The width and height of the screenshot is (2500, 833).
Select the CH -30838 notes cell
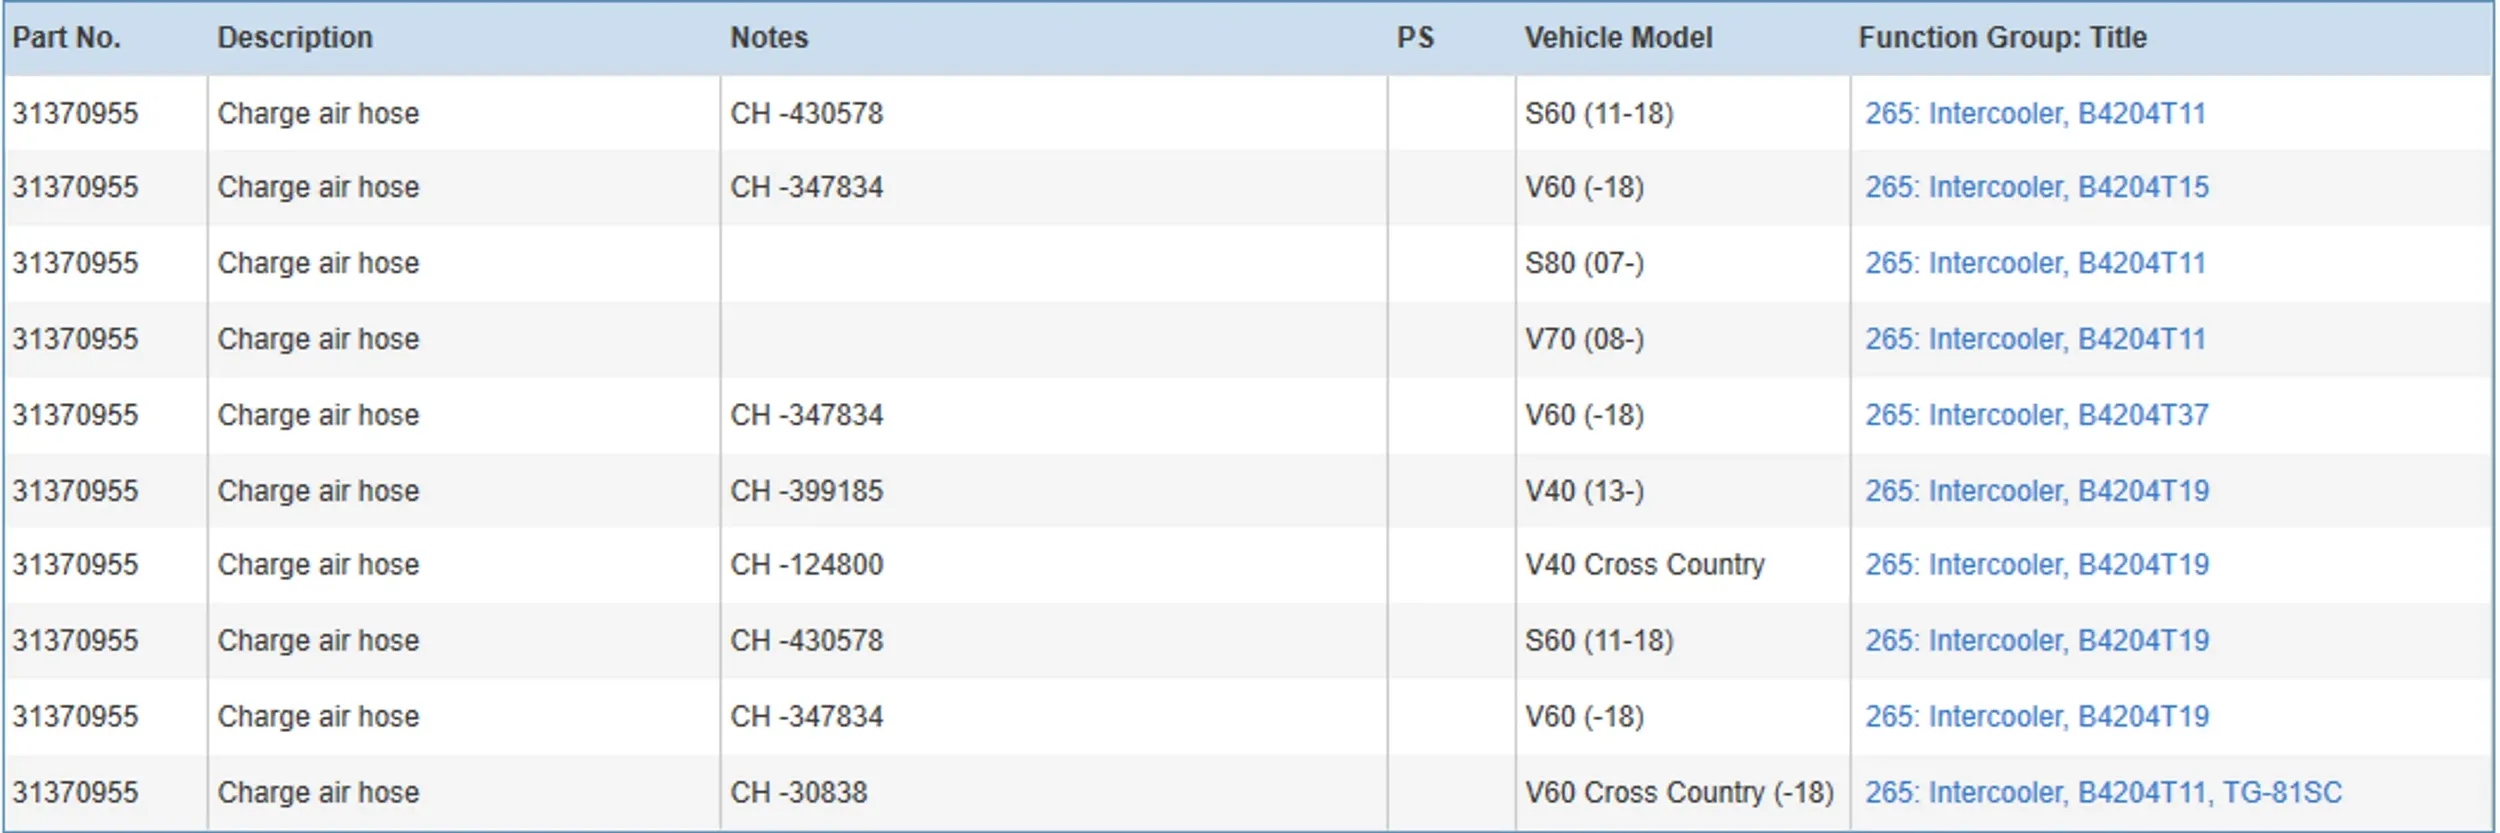[798, 793]
